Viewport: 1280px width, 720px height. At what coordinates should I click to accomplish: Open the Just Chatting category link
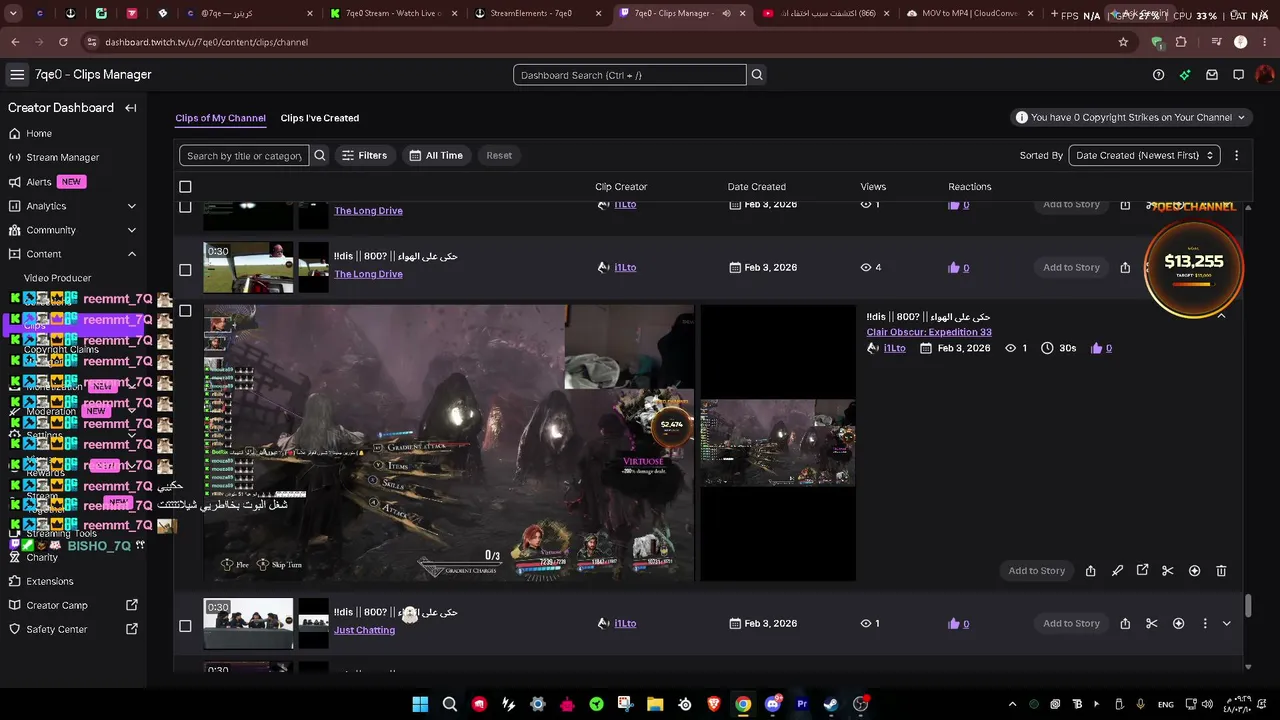[x=364, y=630]
